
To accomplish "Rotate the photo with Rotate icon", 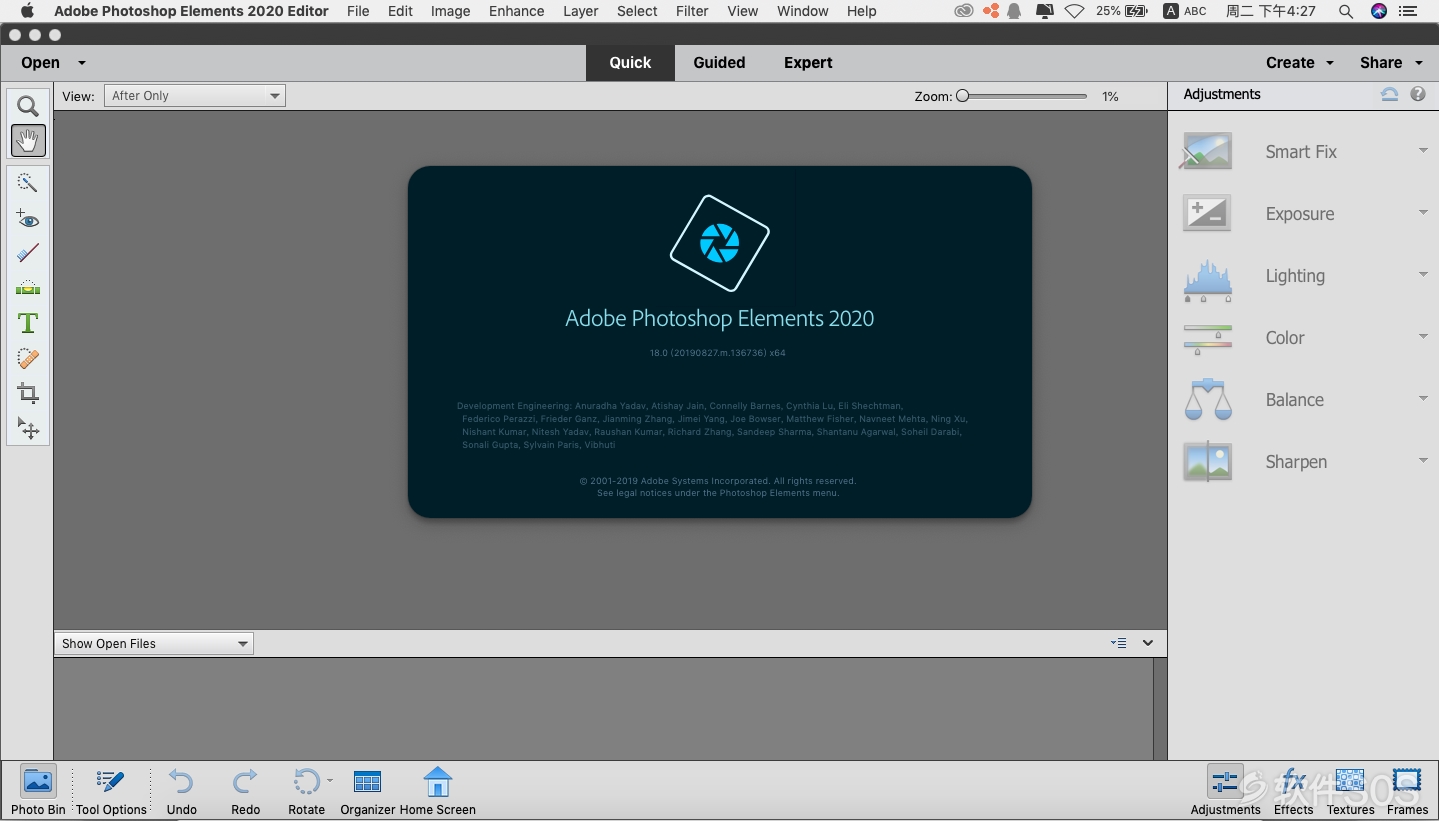I will pos(306,782).
